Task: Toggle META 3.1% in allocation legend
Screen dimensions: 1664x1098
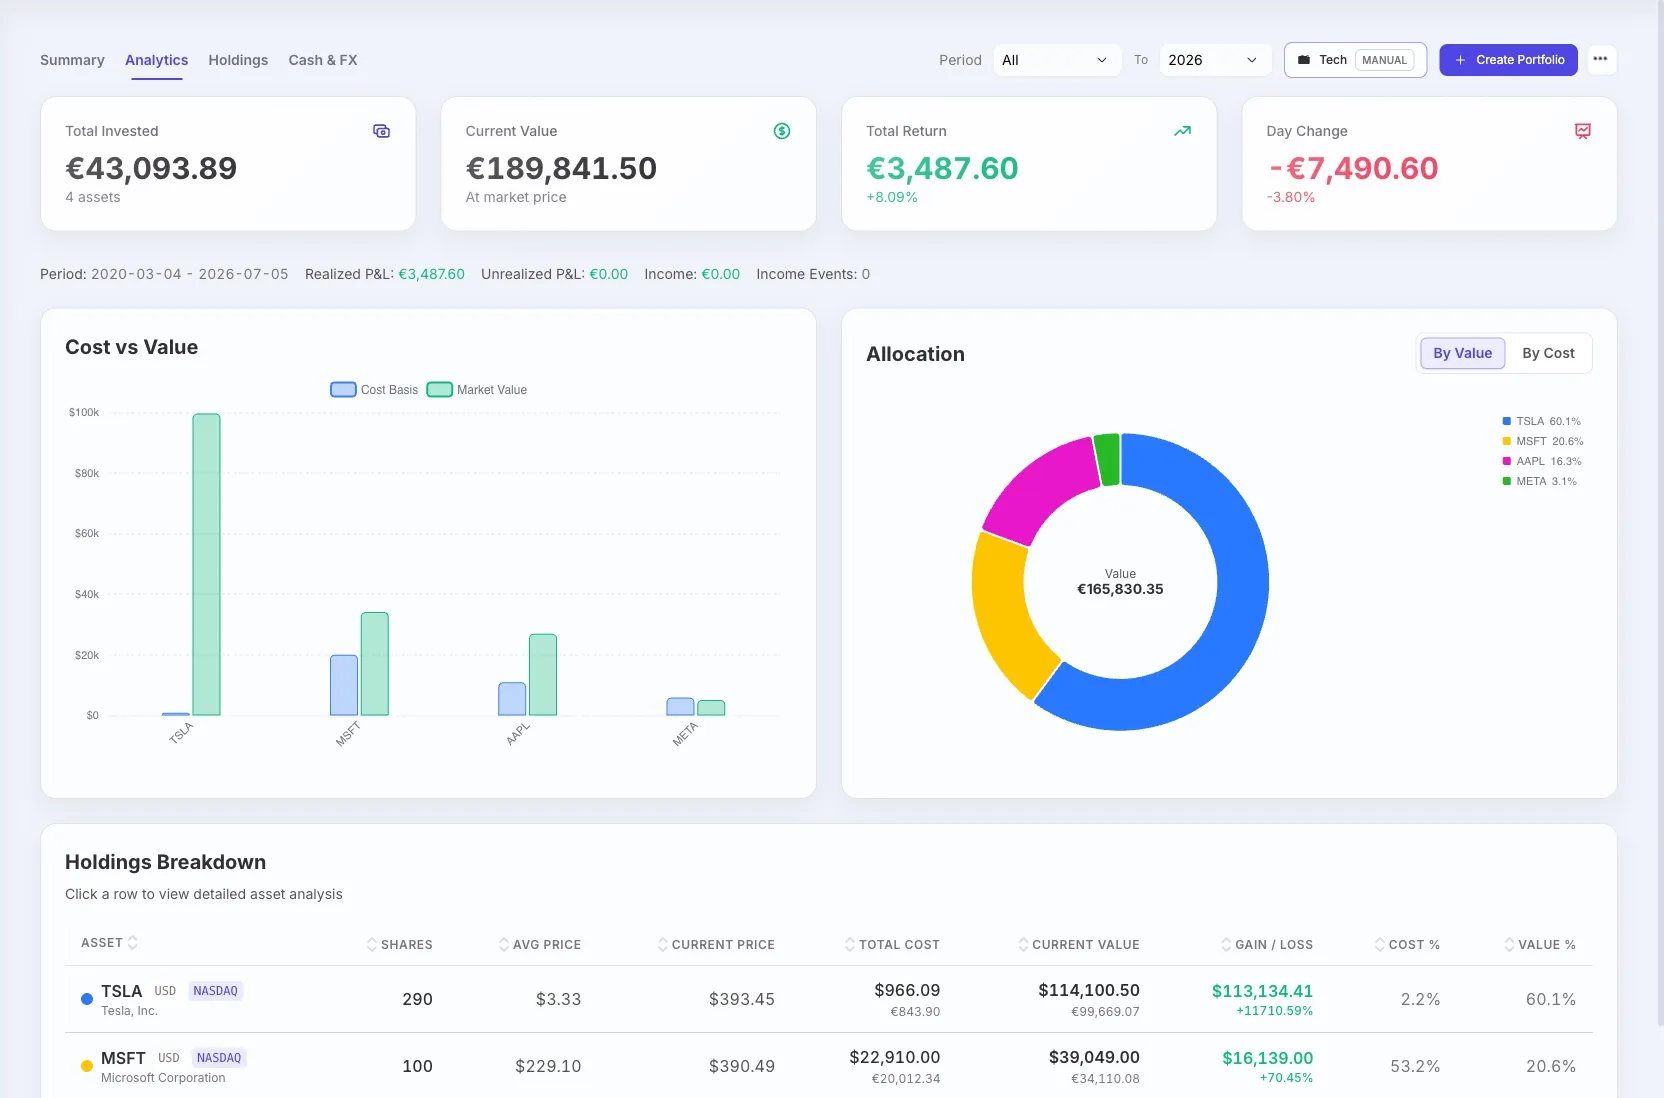Action: coord(1539,481)
